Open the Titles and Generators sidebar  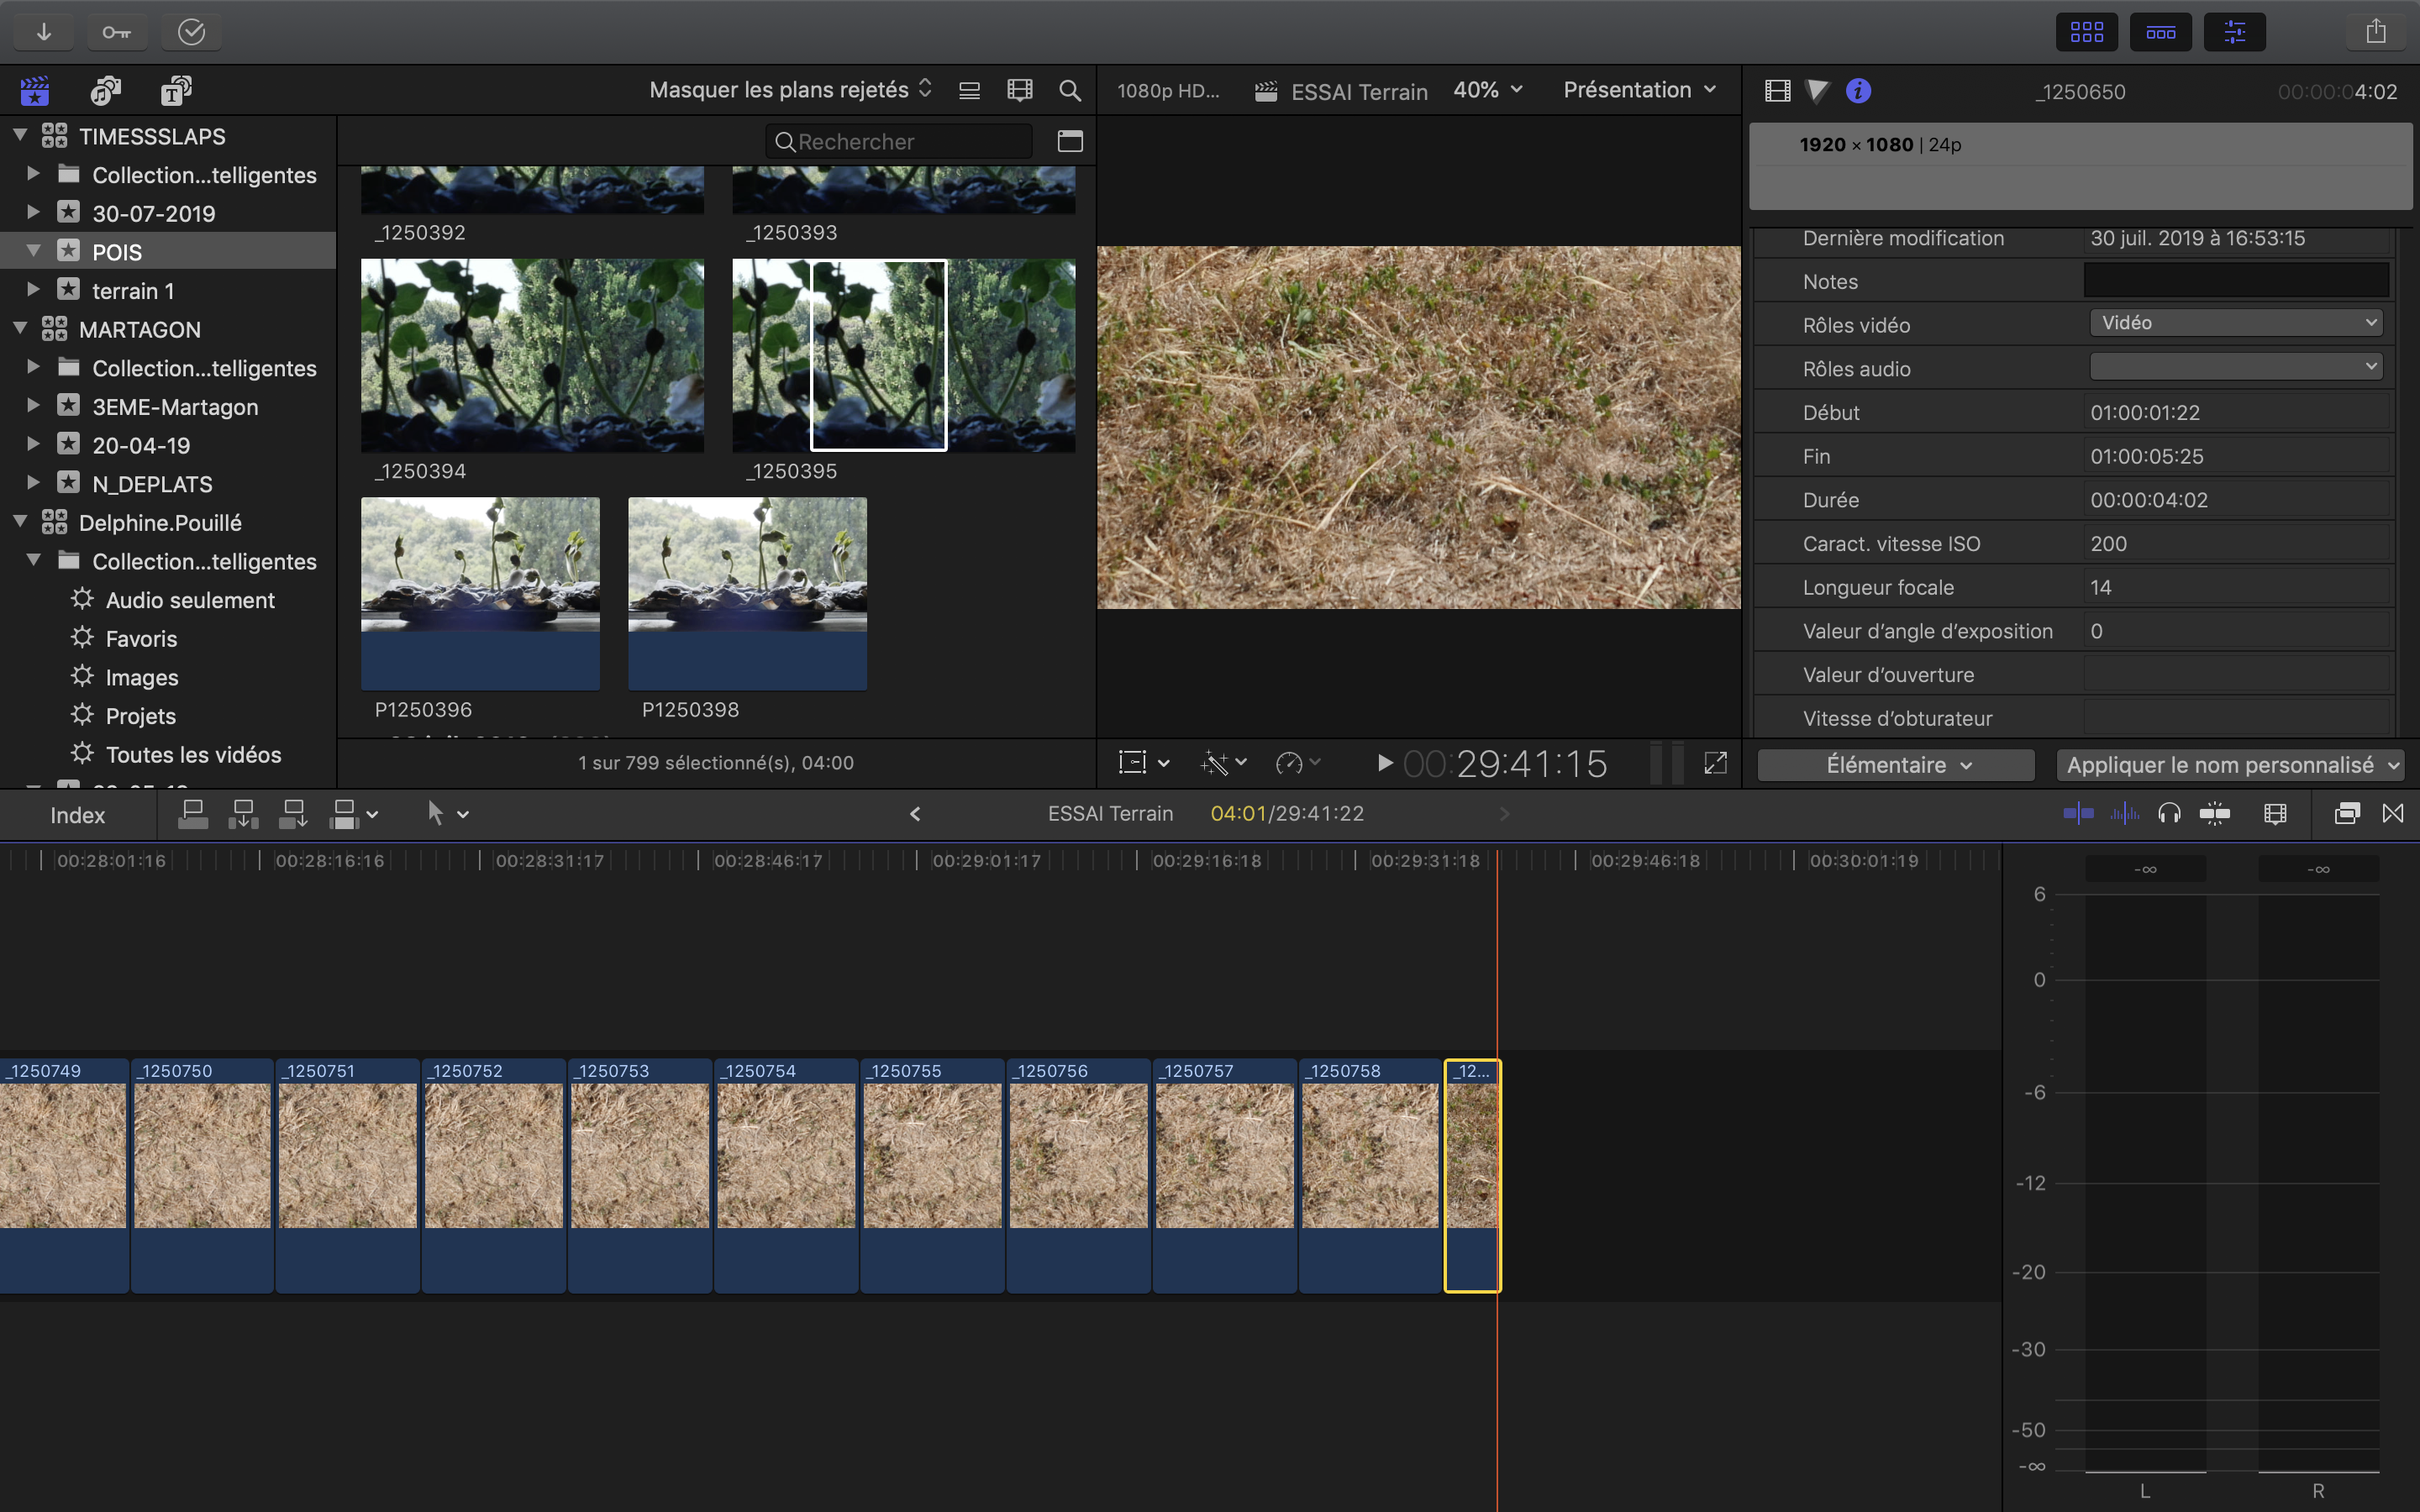click(x=176, y=91)
